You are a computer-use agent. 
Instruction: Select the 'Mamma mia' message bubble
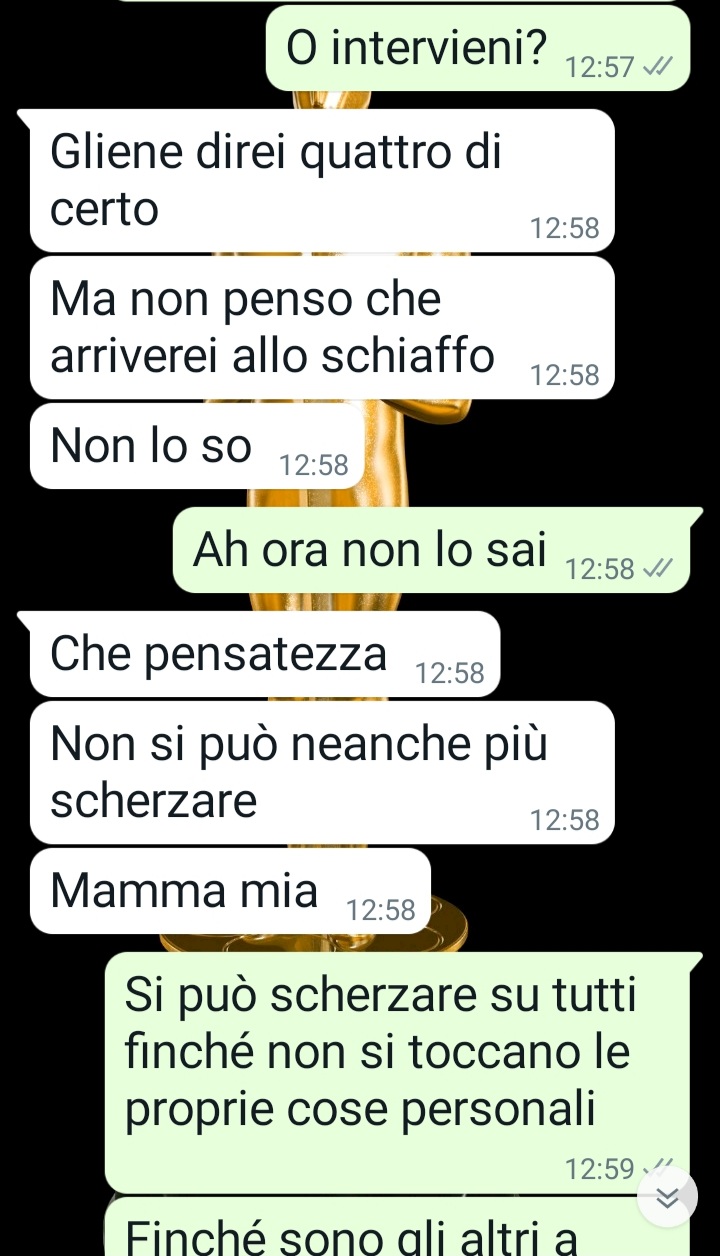(x=231, y=891)
